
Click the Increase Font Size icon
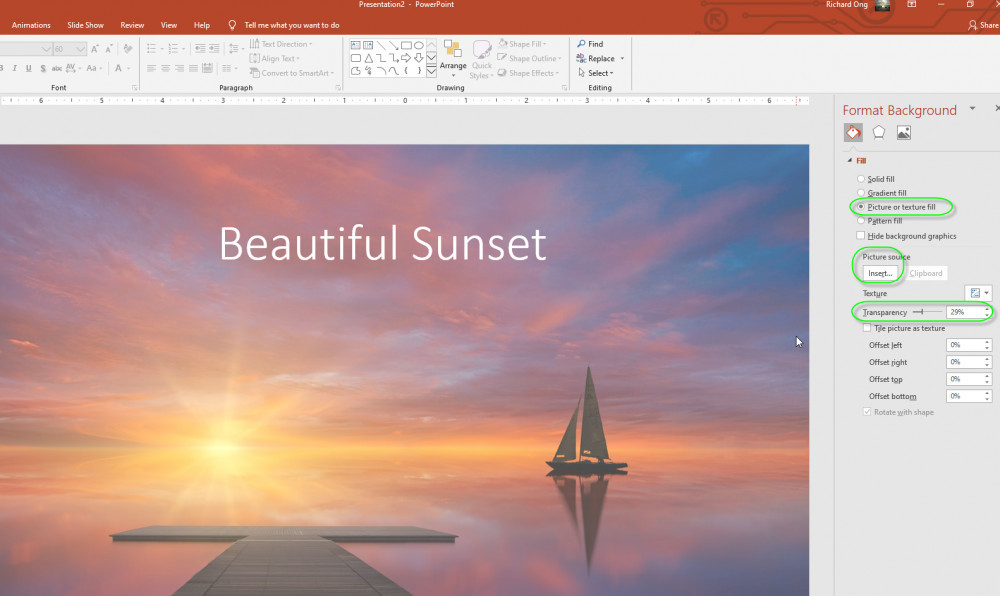[x=96, y=49]
